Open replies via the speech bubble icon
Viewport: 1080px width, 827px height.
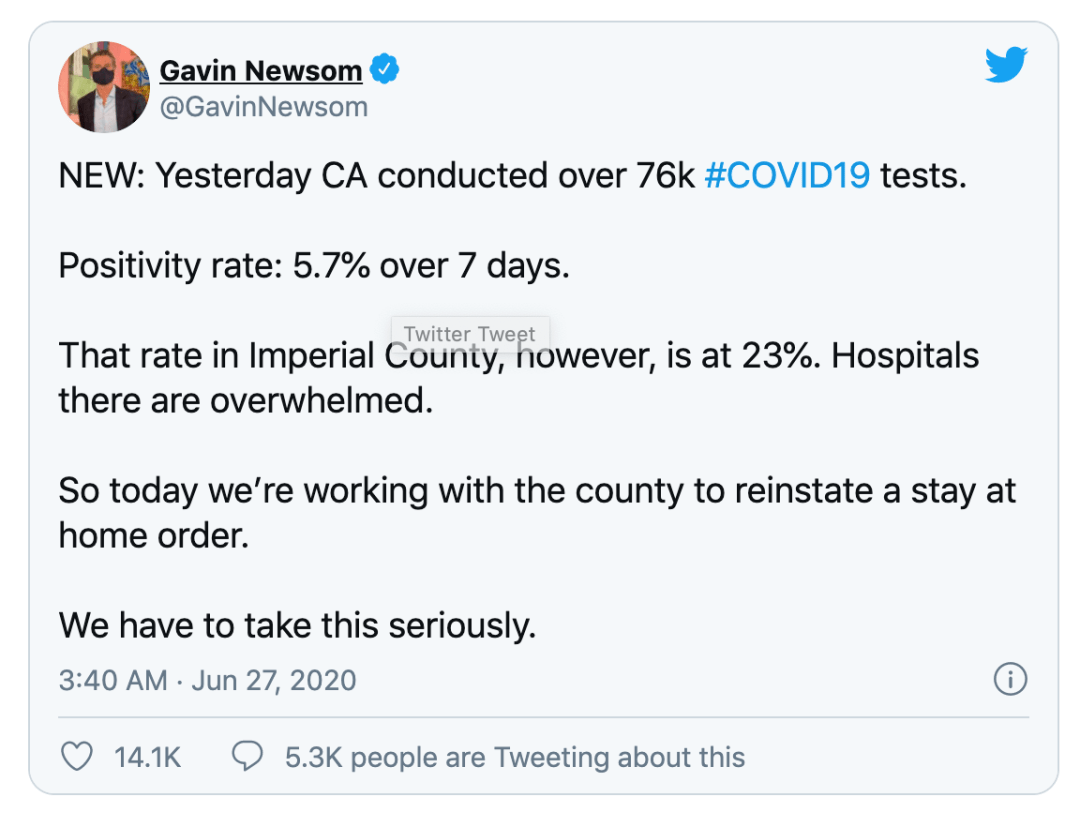tap(247, 756)
